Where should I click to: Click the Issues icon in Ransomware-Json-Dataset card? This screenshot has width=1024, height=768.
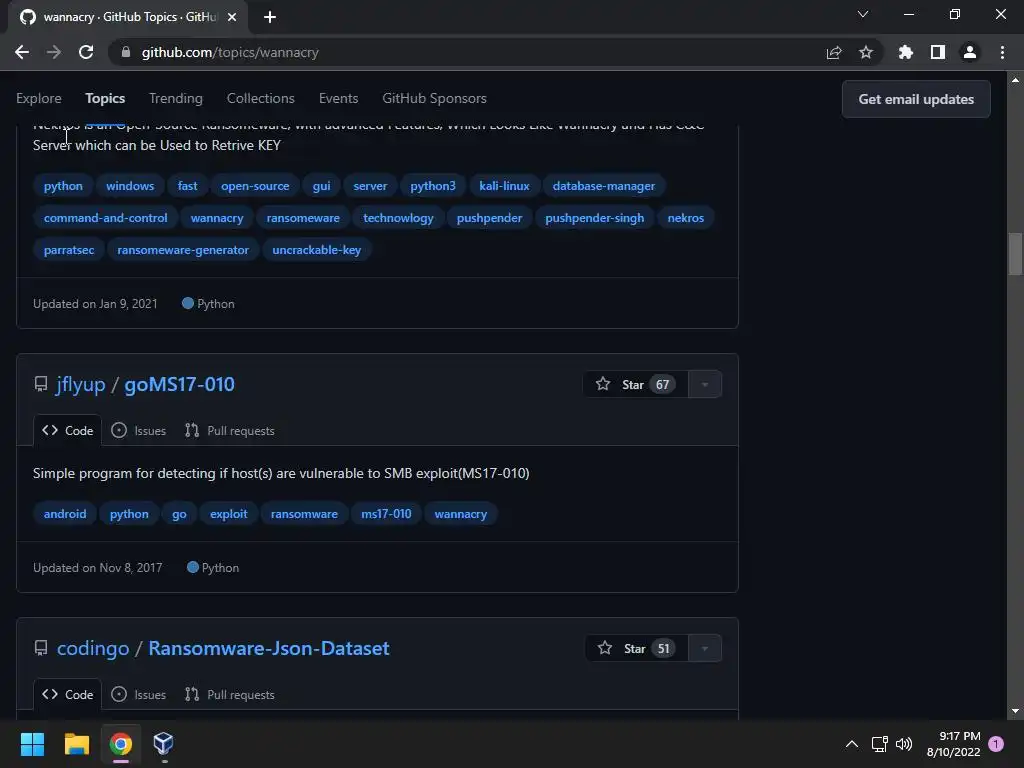(119, 694)
